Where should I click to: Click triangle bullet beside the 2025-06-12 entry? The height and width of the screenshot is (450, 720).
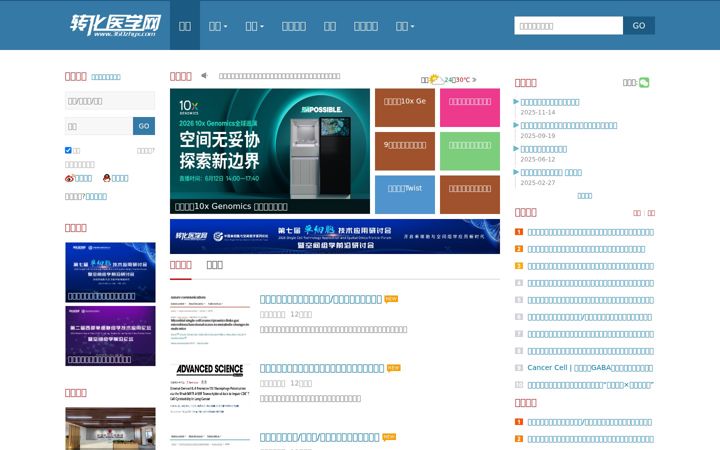(x=516, y=149)
